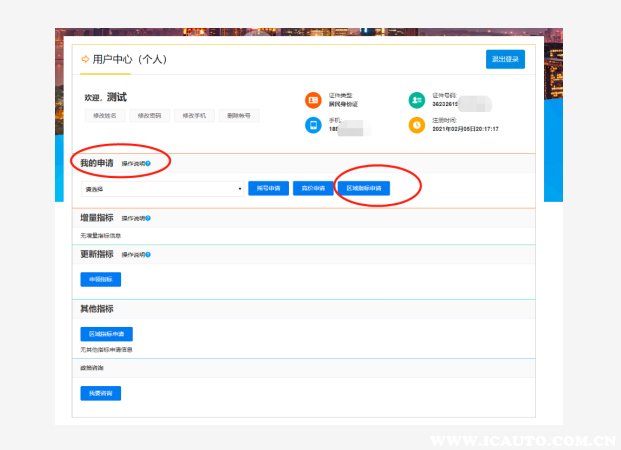The height and width of the screenshot is (450, 621).
Task: Open help icon next to 更新指标
Action: [x=149, y=255]
